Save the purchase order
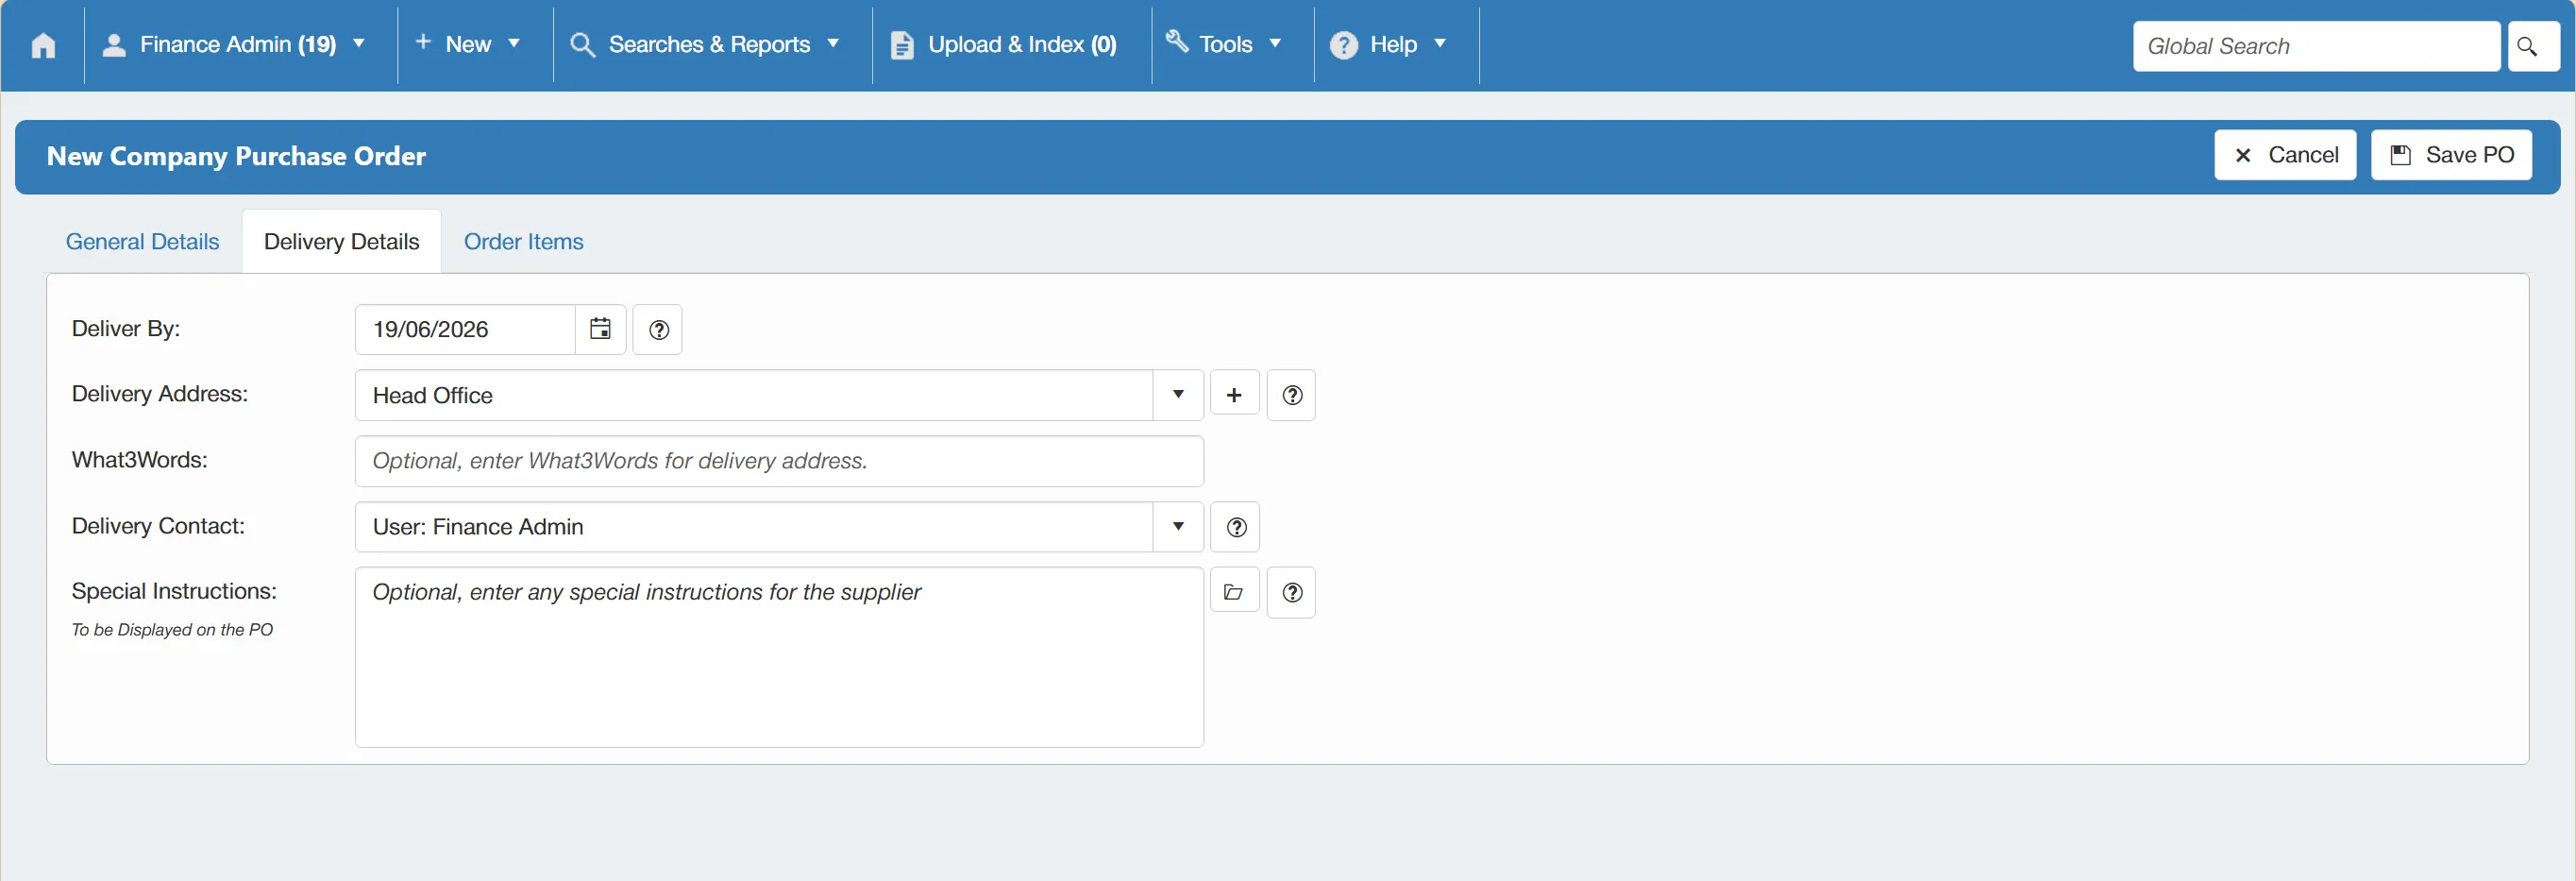This screenshot has width=2576, height=881. click(2451, 155)
